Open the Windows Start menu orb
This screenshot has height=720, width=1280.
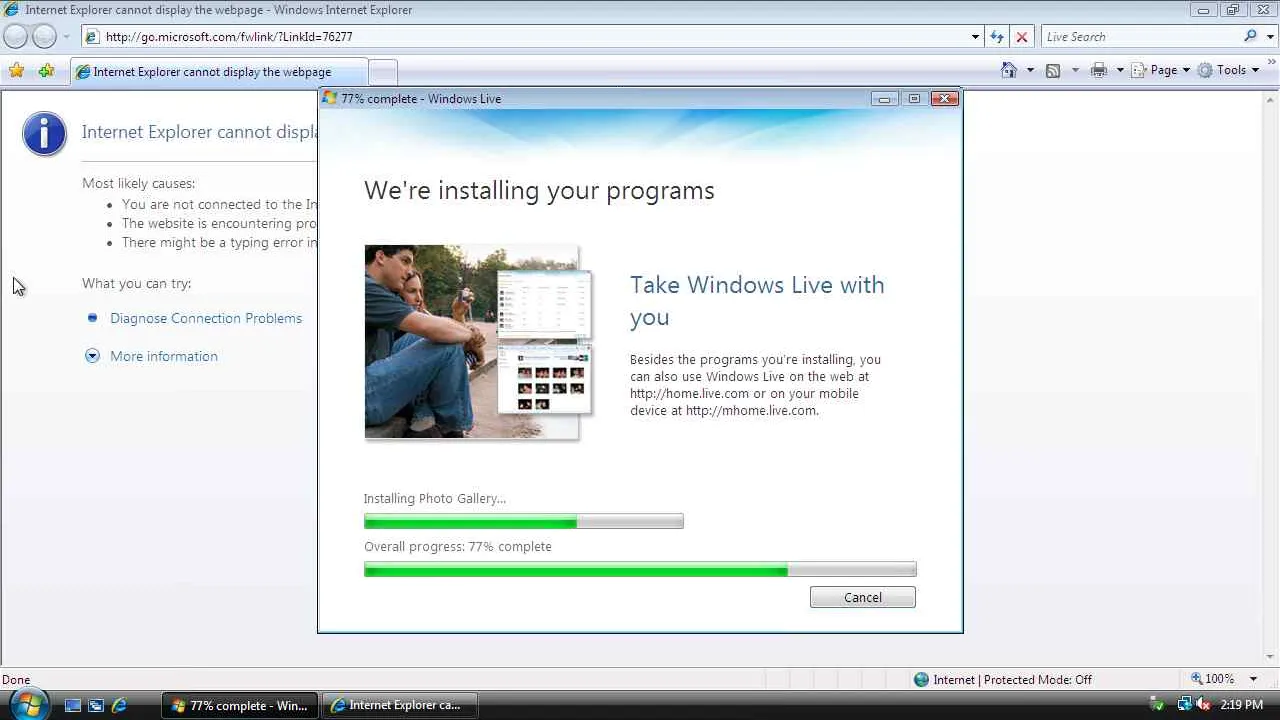tap(27, 704)
